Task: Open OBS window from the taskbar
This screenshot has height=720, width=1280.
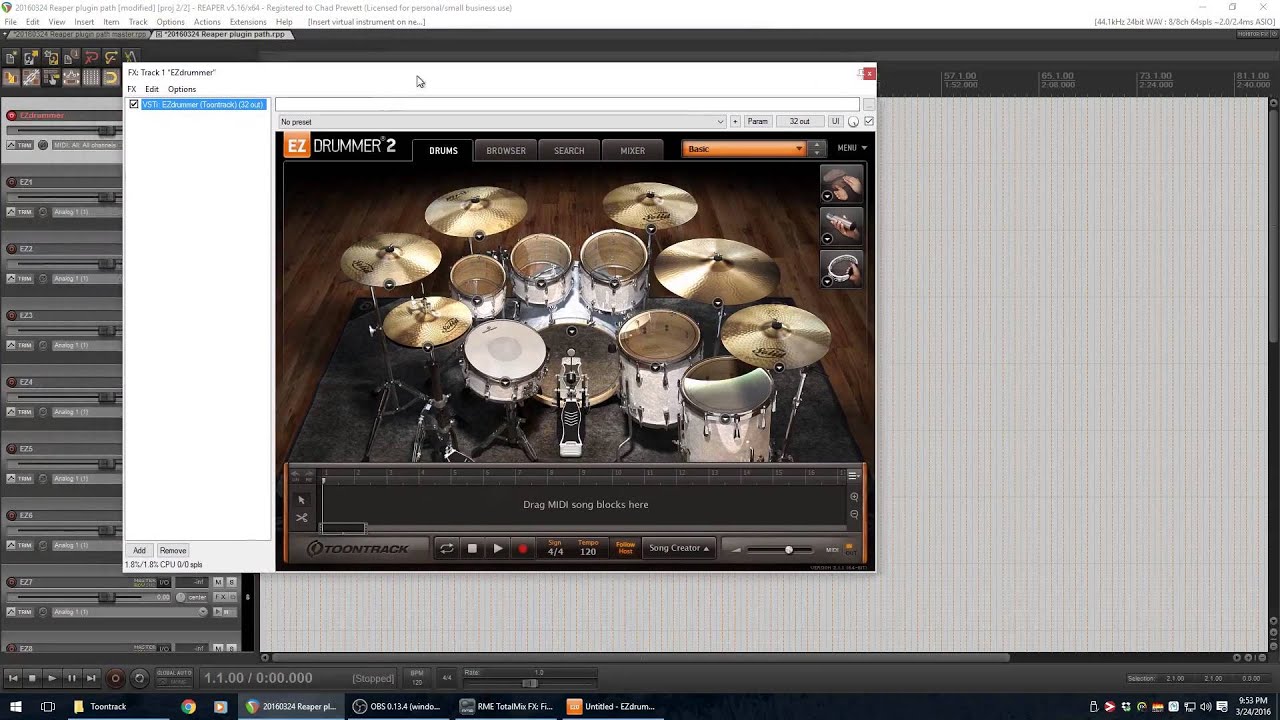Action: point(397,706)
